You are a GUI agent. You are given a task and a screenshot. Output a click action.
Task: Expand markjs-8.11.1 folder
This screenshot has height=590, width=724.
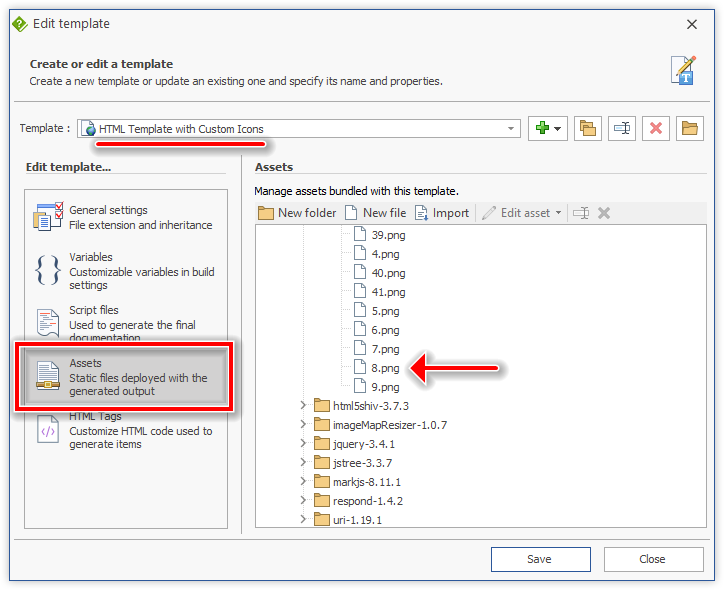coord(303,482)
